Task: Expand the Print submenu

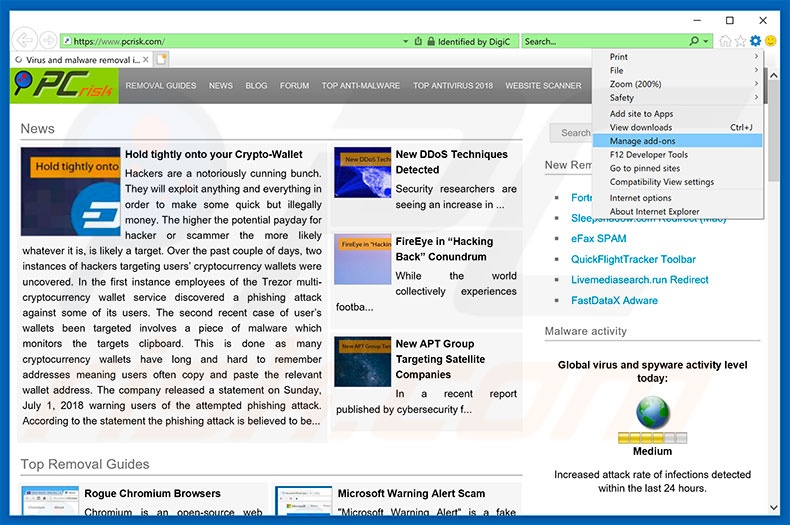Action: (682, 57)
